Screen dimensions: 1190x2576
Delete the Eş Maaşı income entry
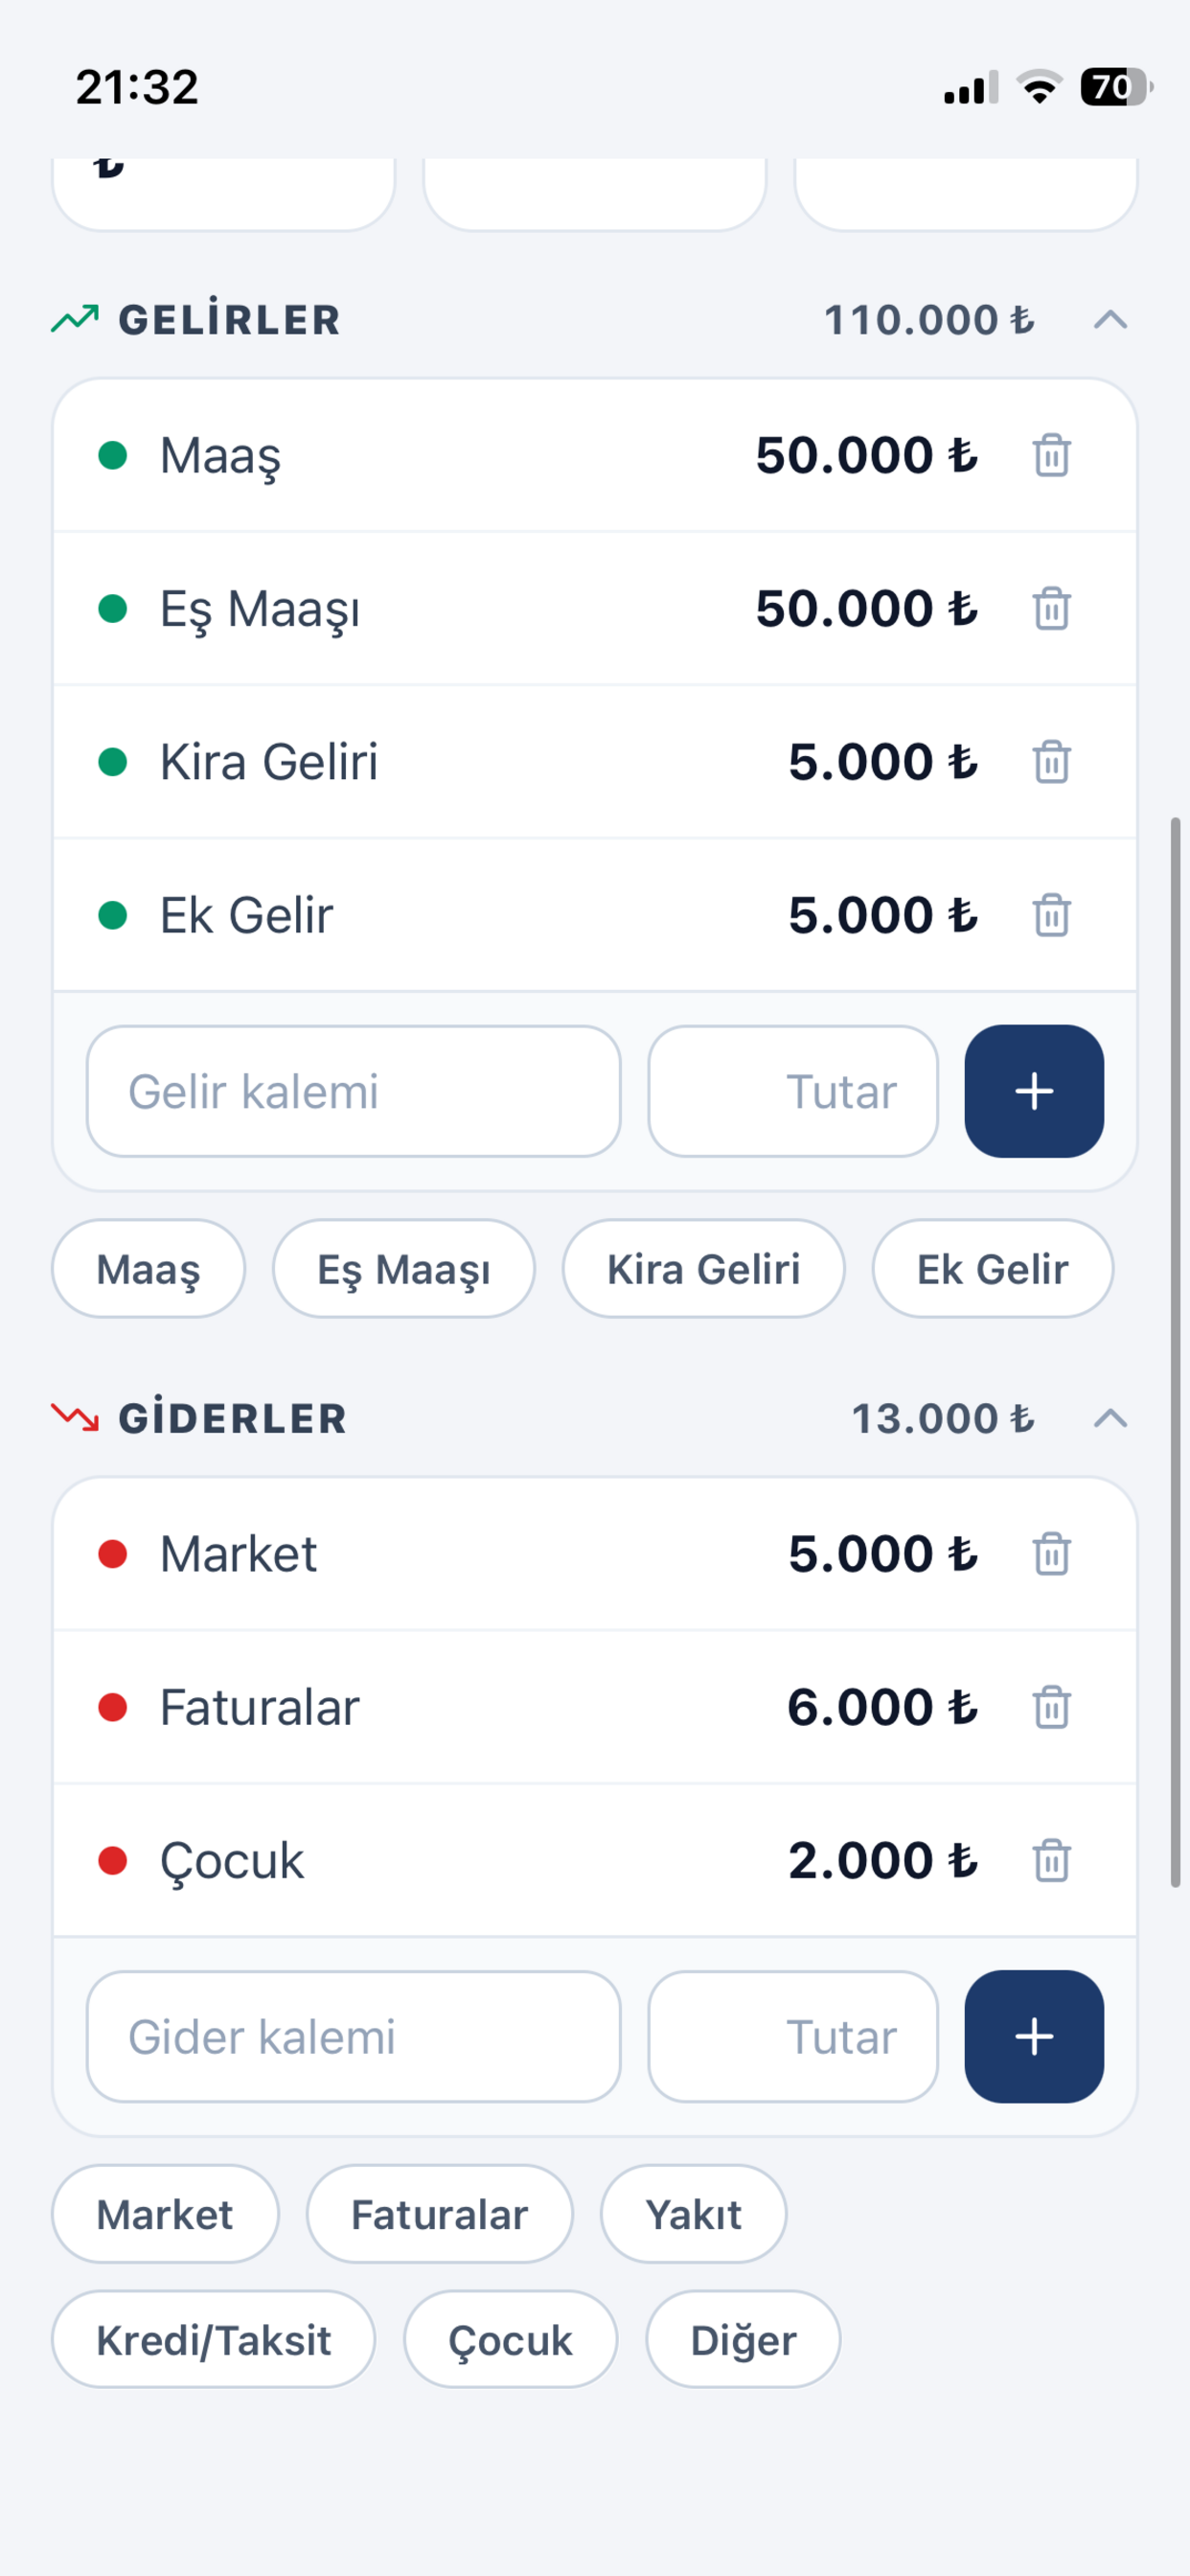click(1051, 609)
